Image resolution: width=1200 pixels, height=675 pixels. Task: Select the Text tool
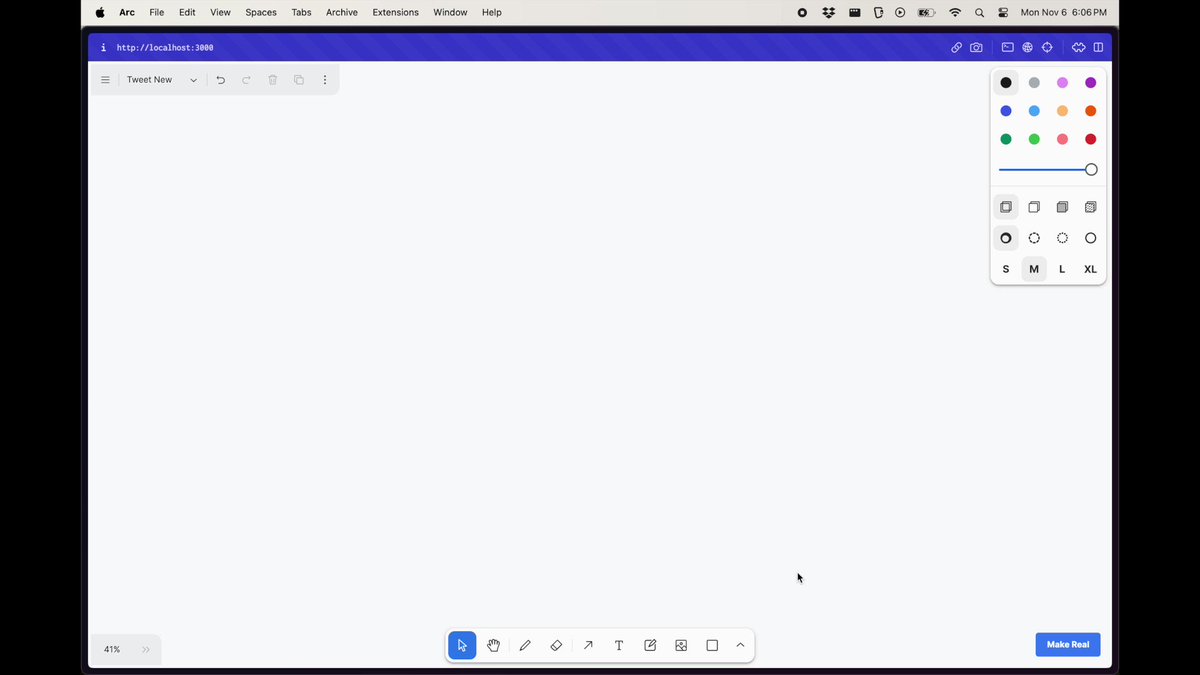619,645
